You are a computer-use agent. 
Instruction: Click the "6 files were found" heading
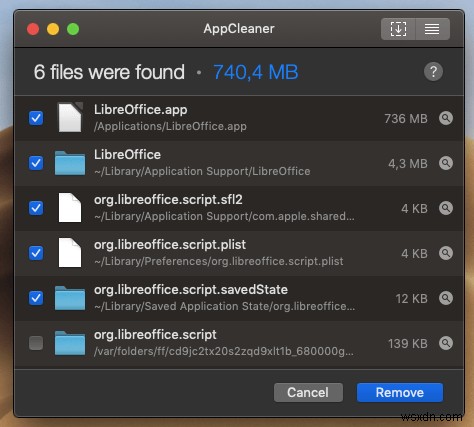(x=109, y=72)
